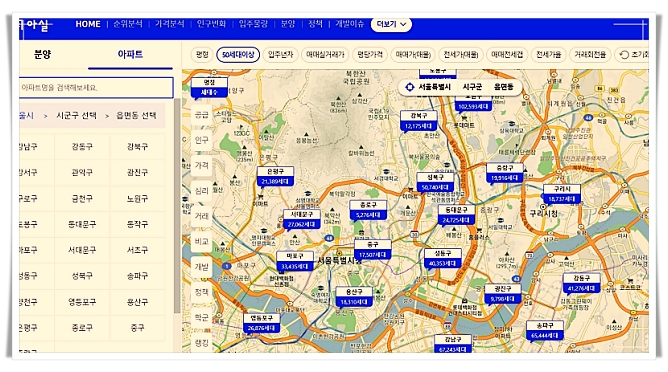Focus the apartment name search field
Image resolution: width=668 pixels, height=372 pixels.
pos(96,88)
